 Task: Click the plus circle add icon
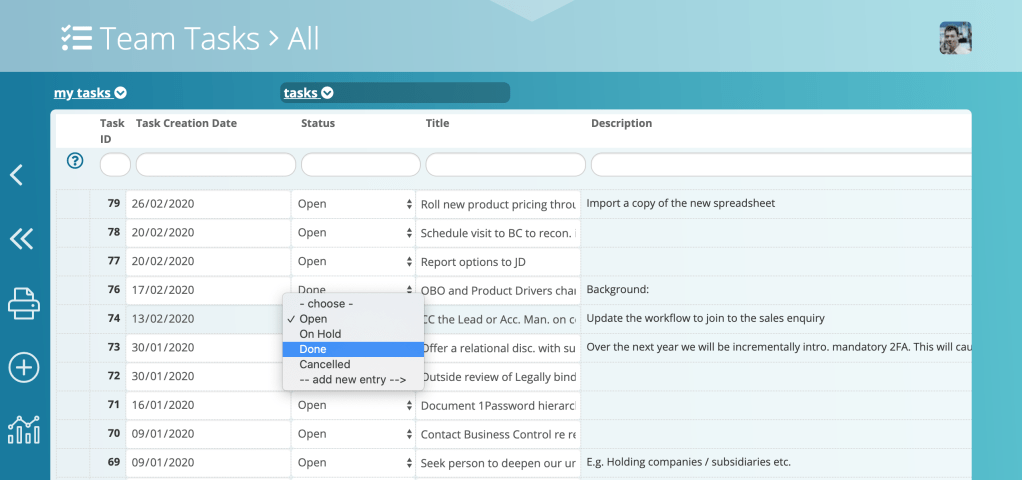pos(23,367)
